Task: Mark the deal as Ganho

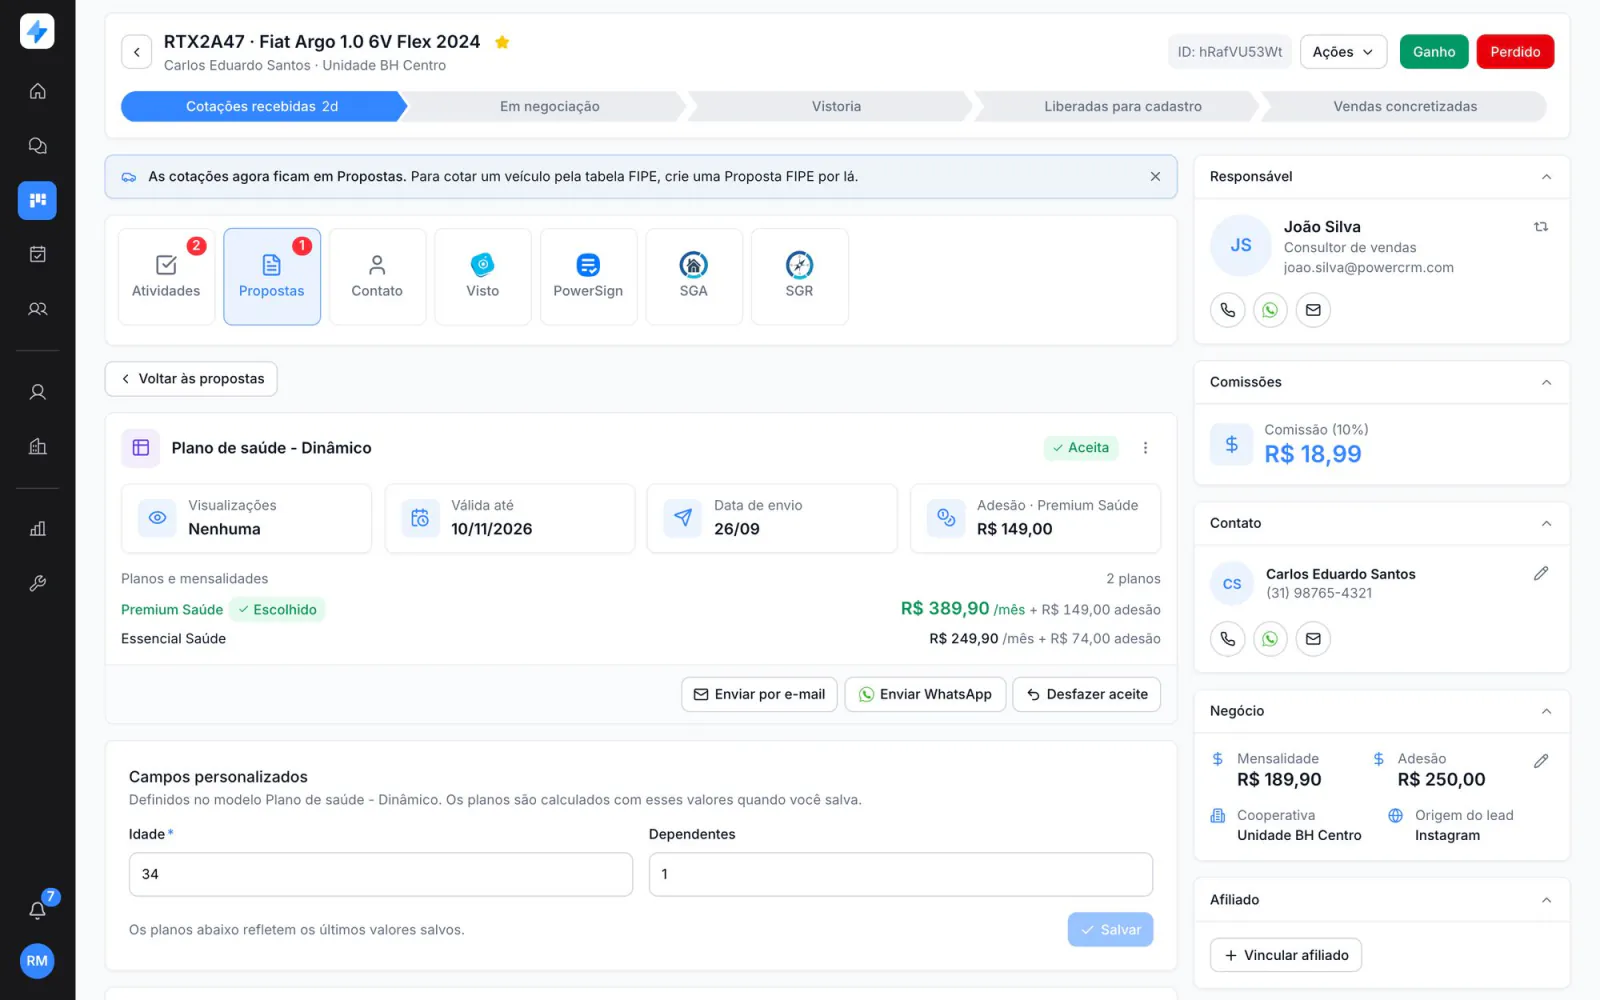Action: (x=1434, y=52)
